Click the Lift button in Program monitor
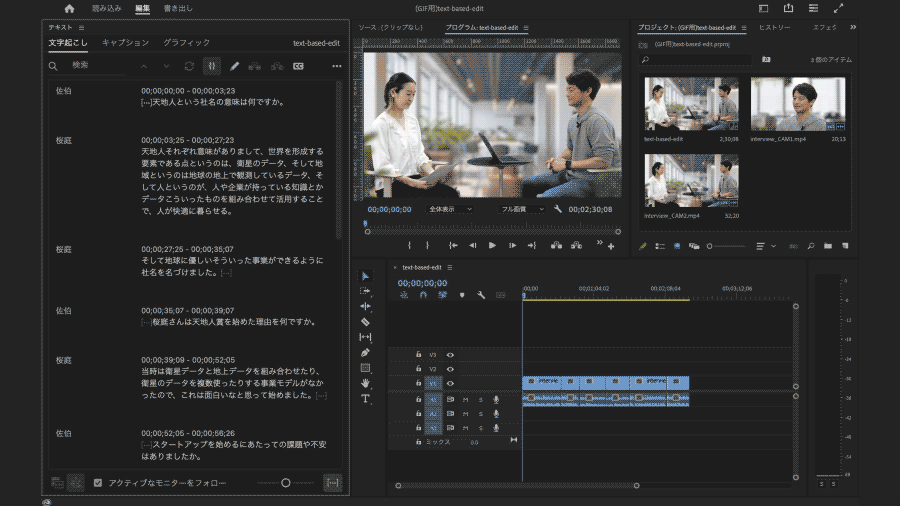 coord(556,246)
